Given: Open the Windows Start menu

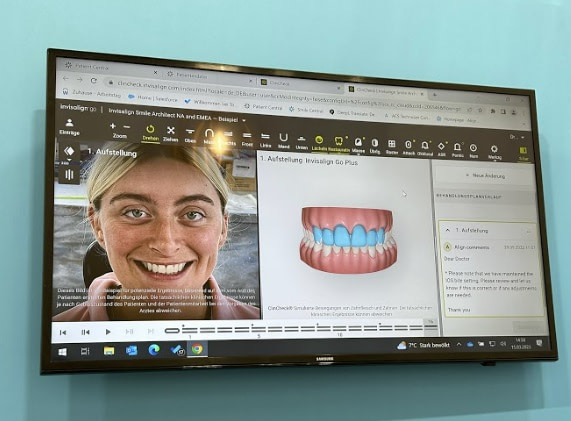Looking at the screenshot, I should [x=62, y=352].
